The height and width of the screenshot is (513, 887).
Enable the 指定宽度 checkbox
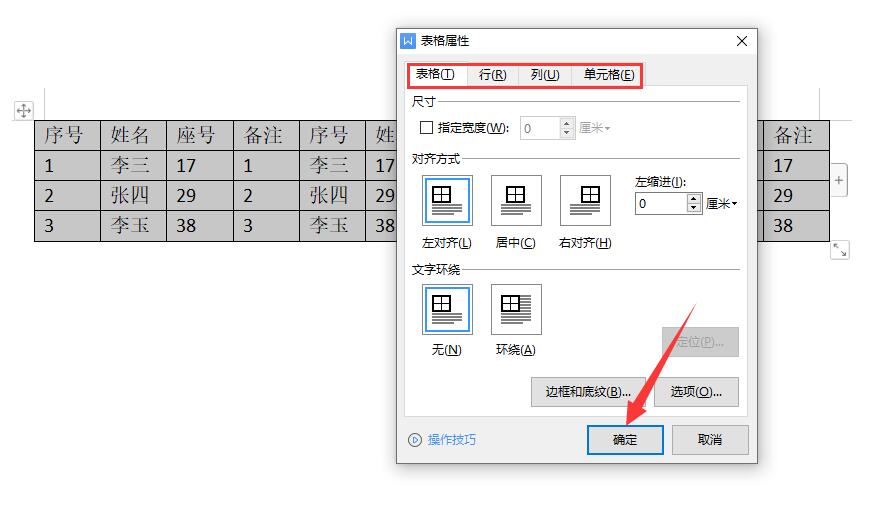pos(426,128)
